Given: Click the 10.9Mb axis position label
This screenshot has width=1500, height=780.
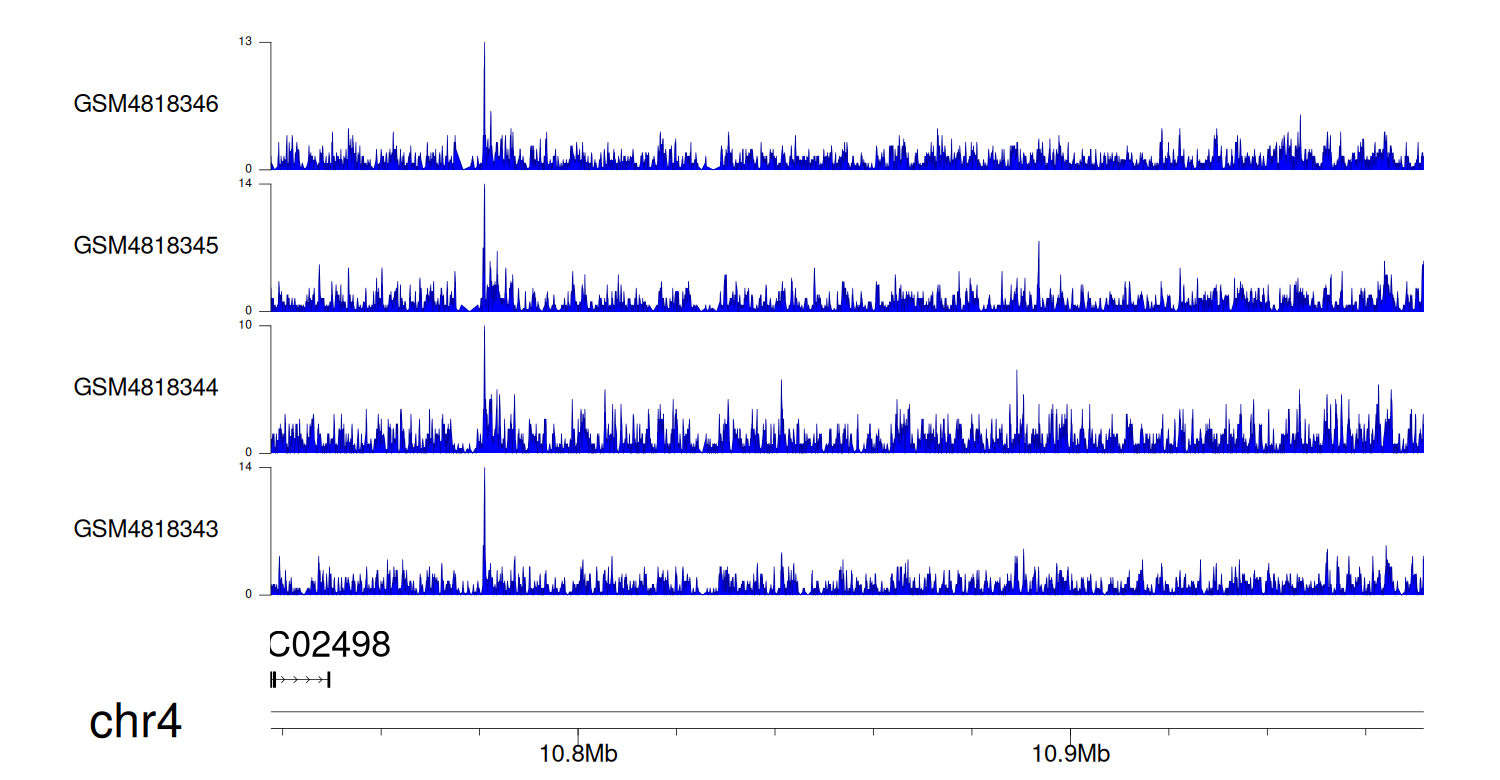Looking at the screenshot, I should point(1070,754).
